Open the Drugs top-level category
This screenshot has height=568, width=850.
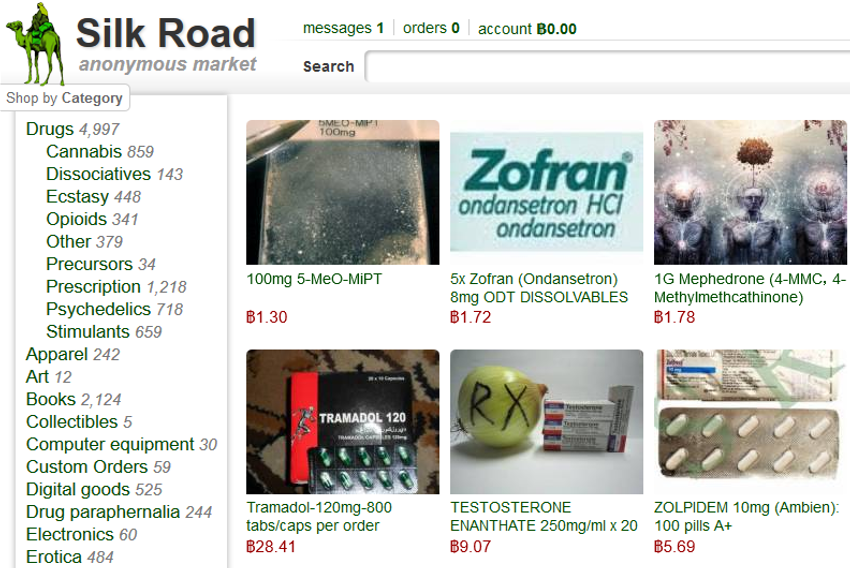pos(50,129)
